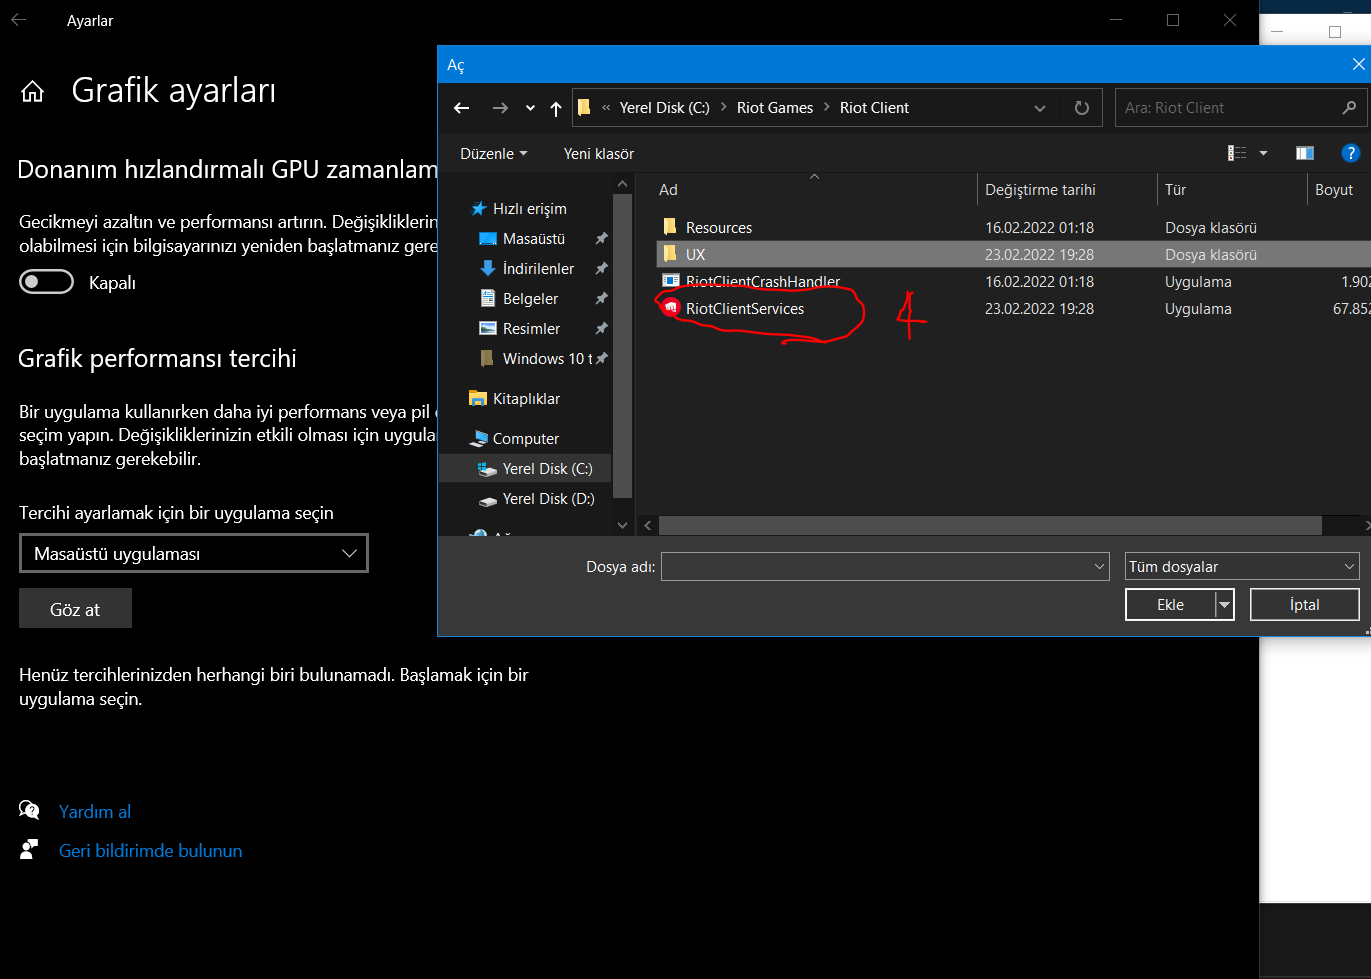Go back with the Ayarlar back arrow
Screen dimensions: 1371x979
point(19,20)
